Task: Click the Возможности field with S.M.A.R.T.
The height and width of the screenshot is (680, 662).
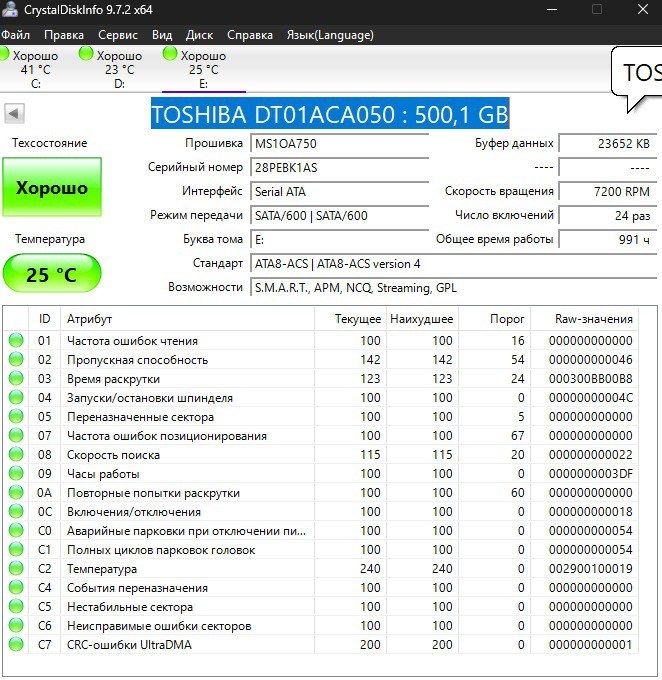Action: point(454,288)
